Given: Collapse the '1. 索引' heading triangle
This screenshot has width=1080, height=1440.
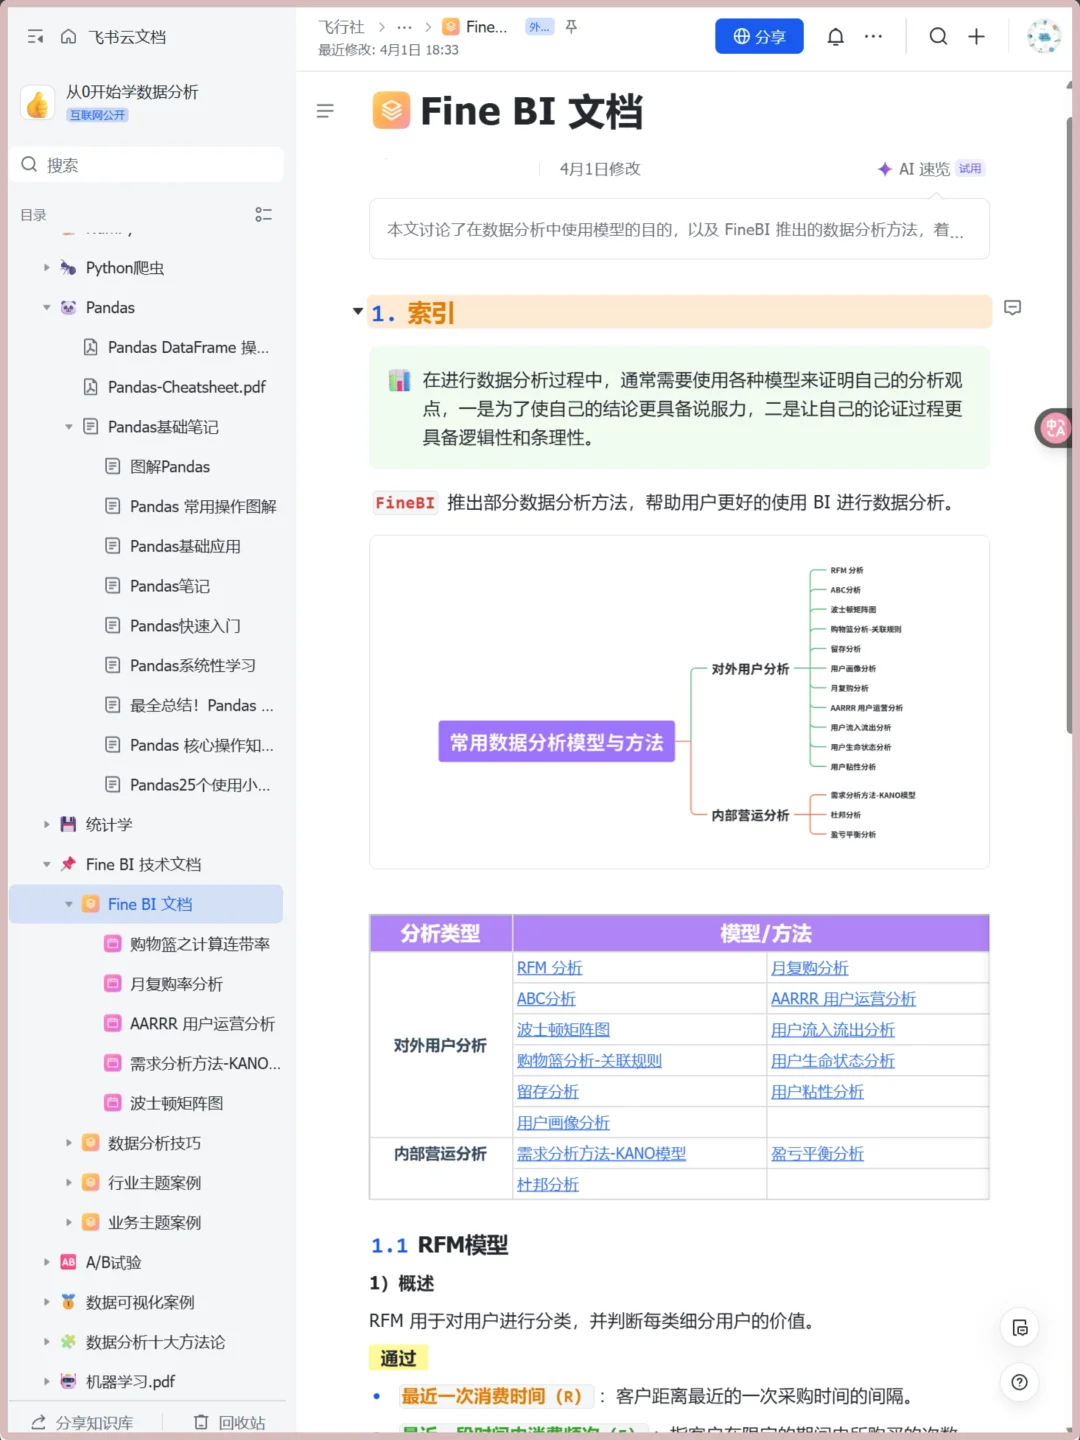Looking at the screenshot, I should (x=357, y=311).
